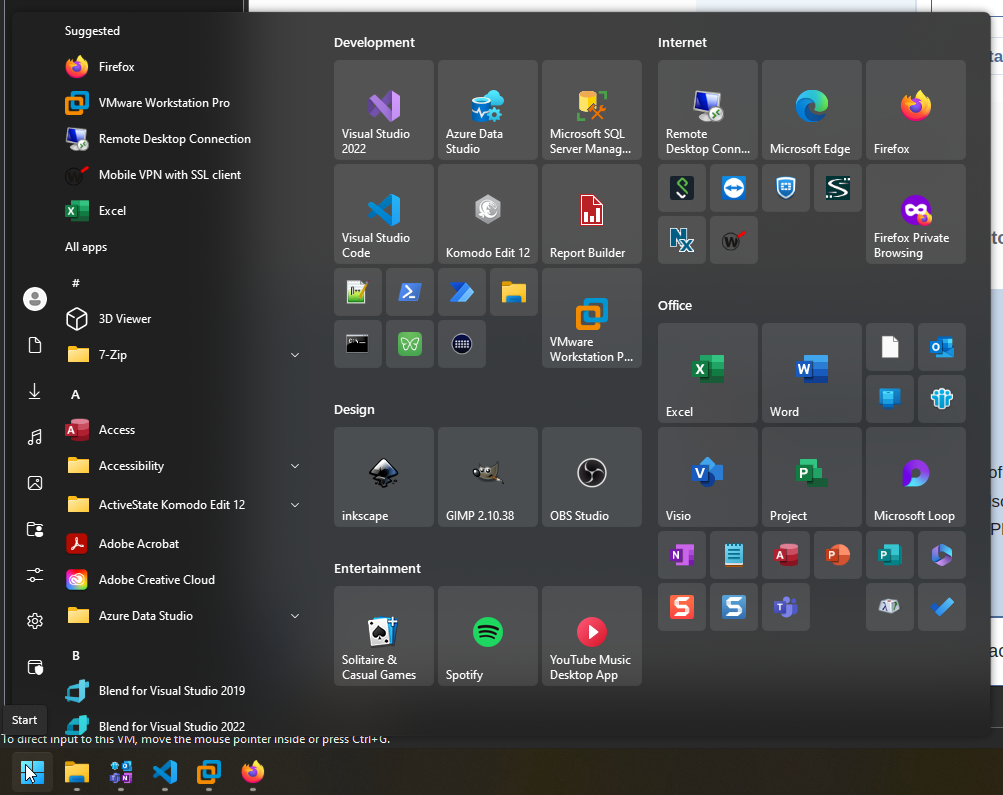This screenshot has width=1003, height=795.
Task: Expand ActiveState Komodo Edit 12 folder chevron
Action: [295, 505]
